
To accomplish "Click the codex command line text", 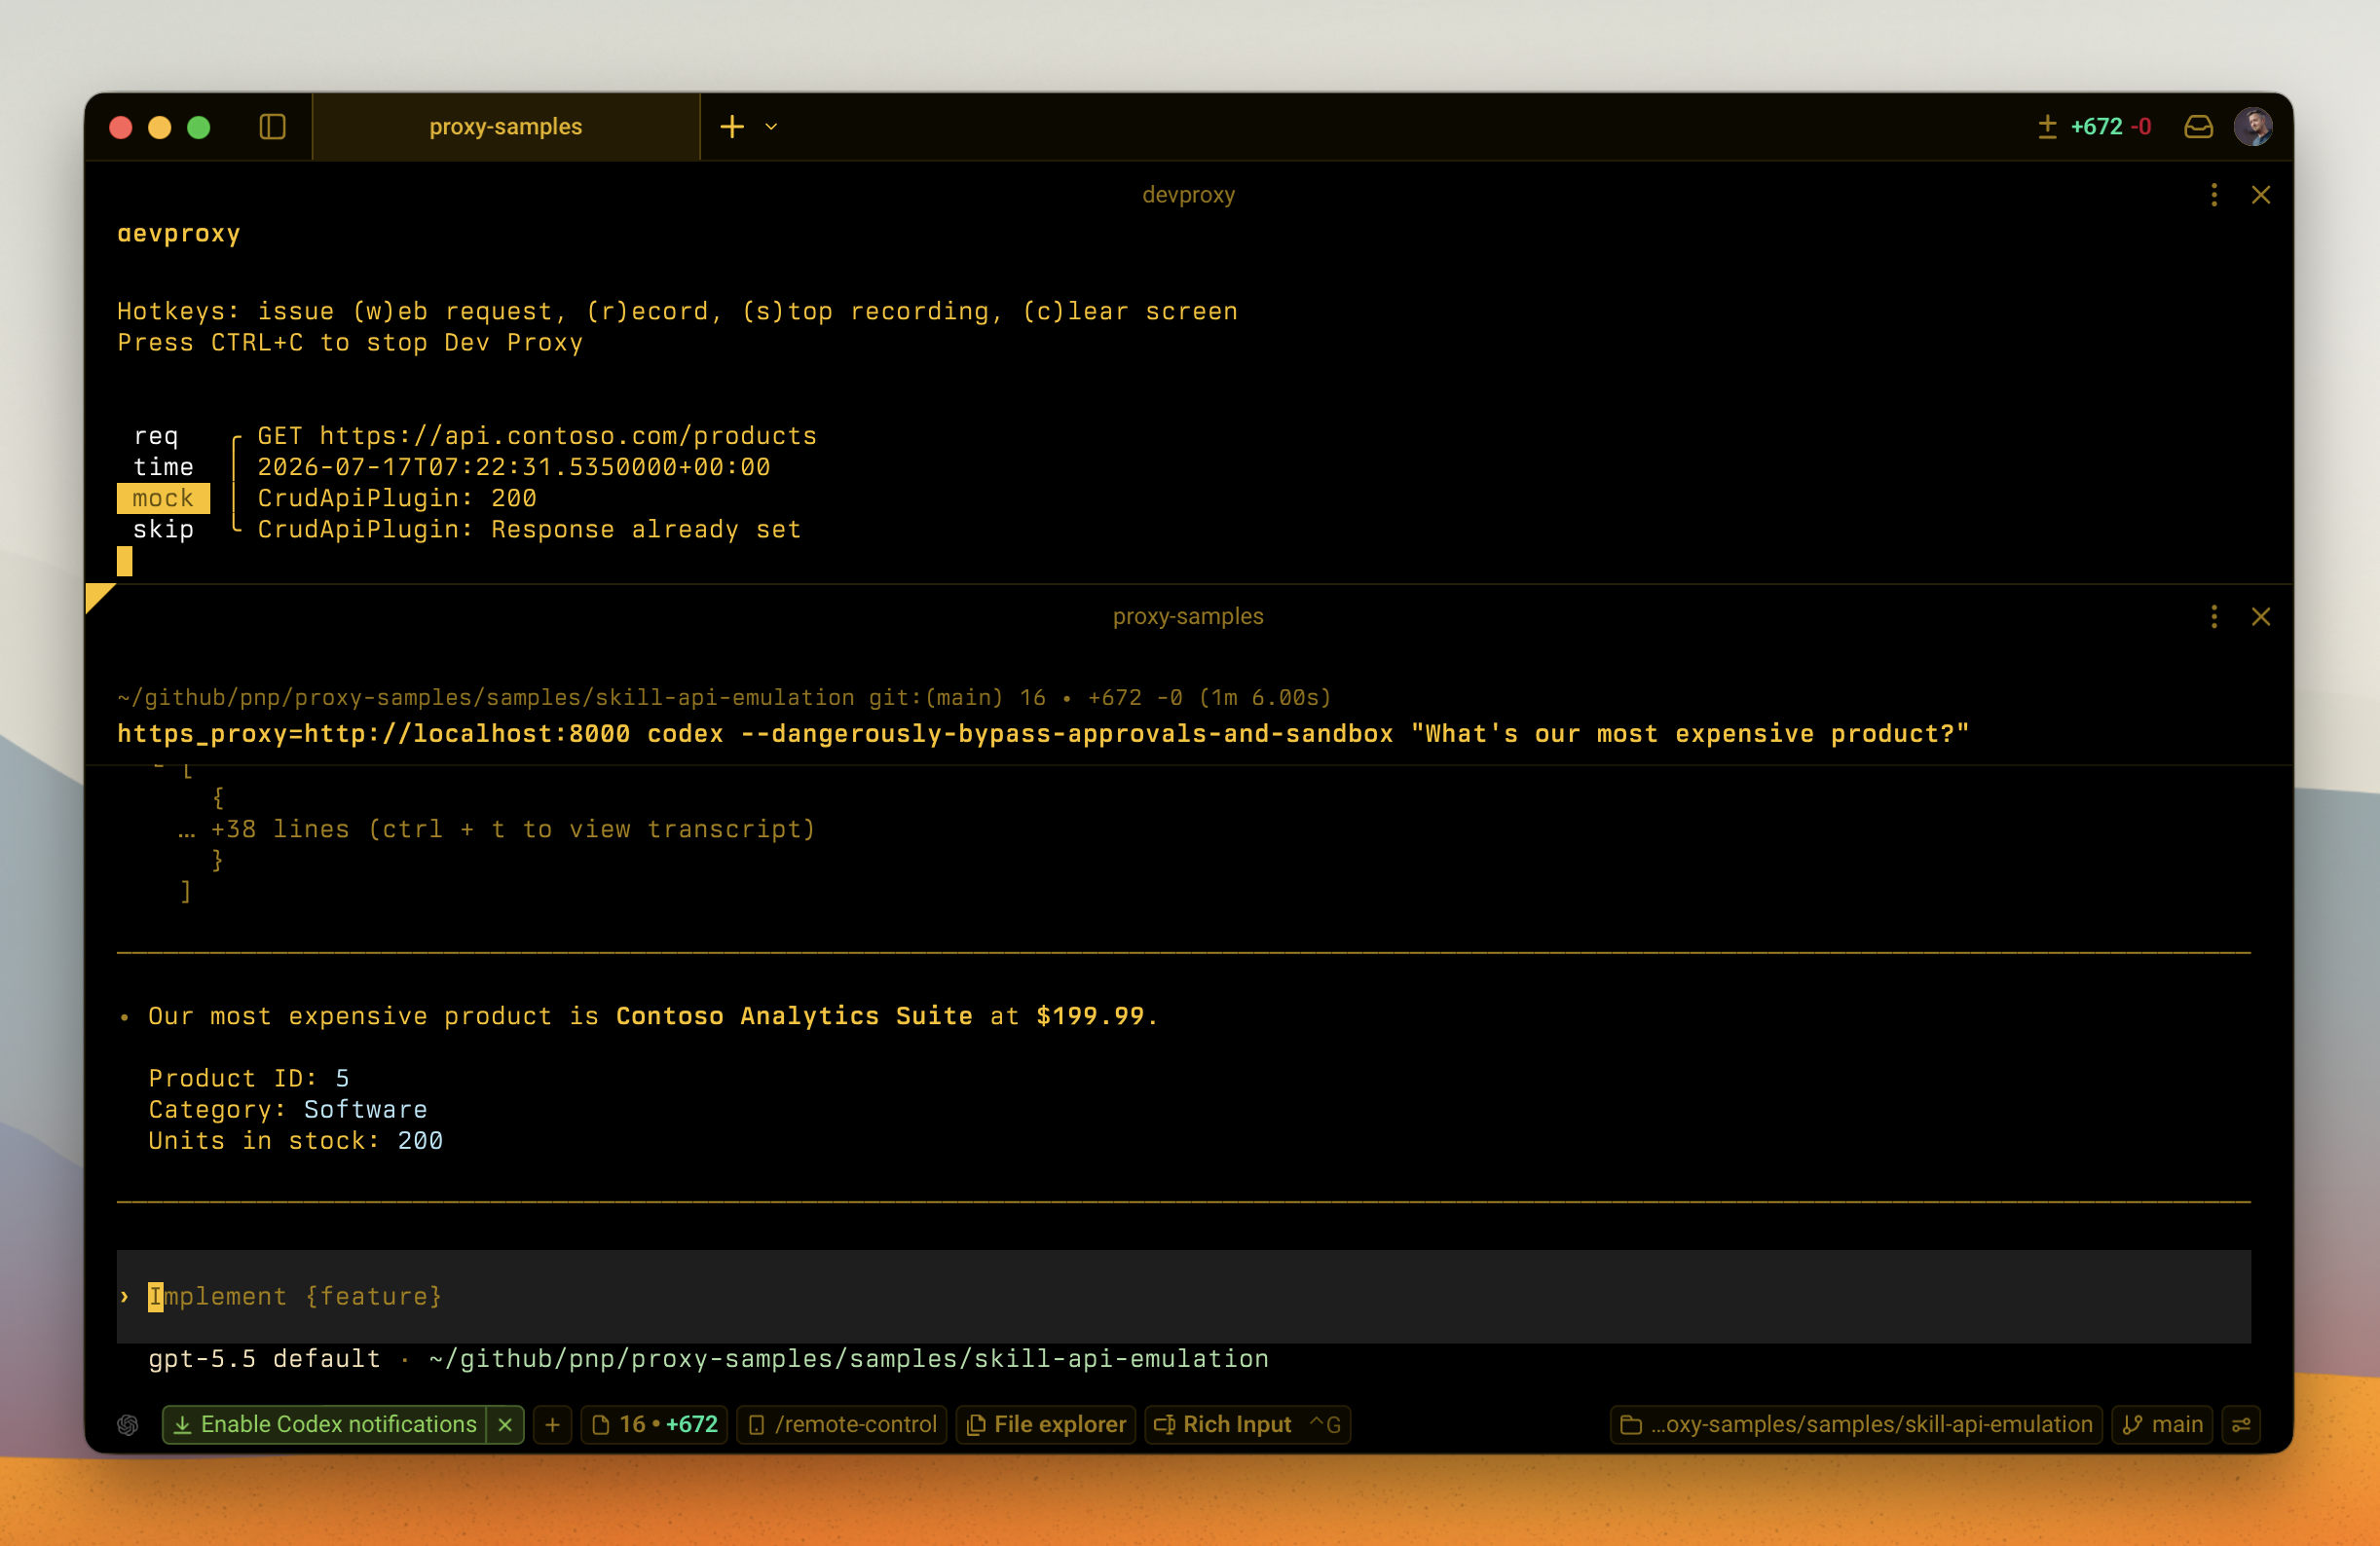I will click(1043, 734).
